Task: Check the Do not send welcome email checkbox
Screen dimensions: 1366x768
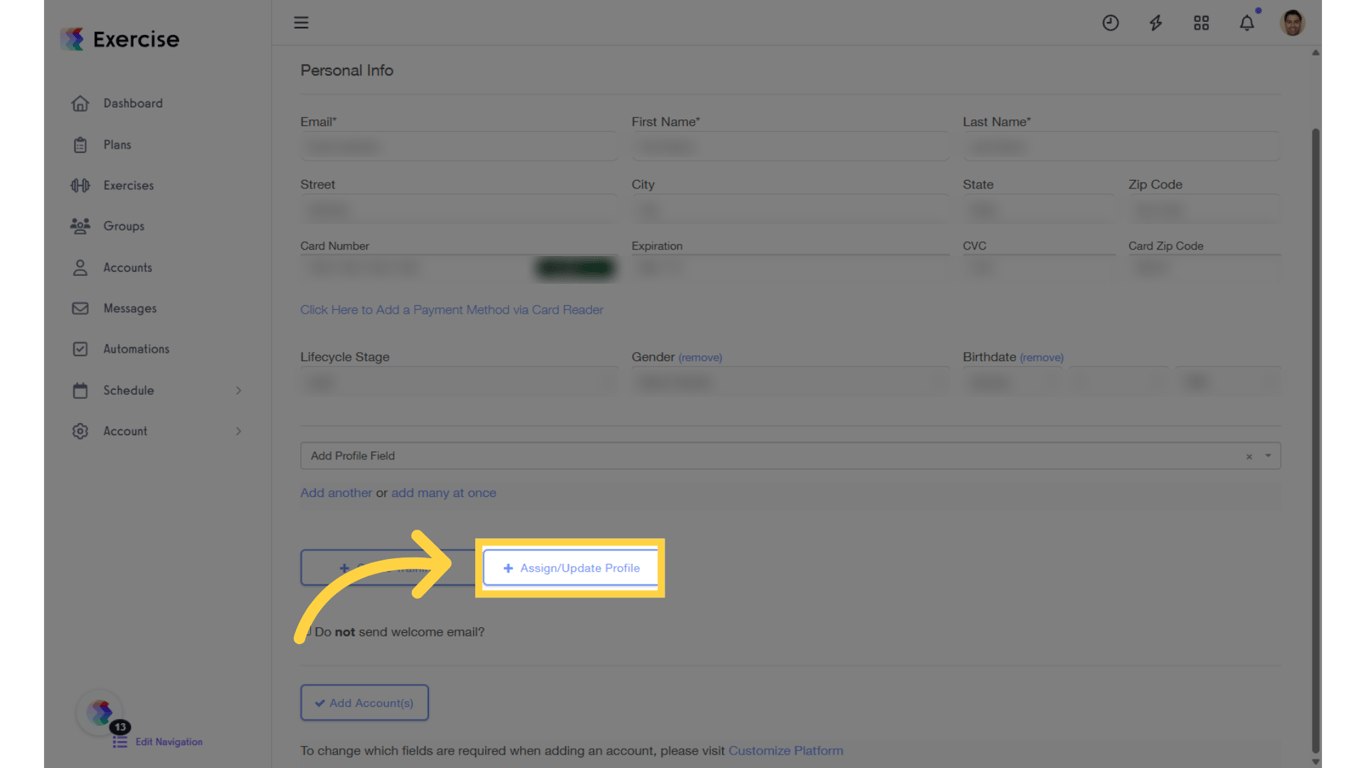Action: [306, 631]
